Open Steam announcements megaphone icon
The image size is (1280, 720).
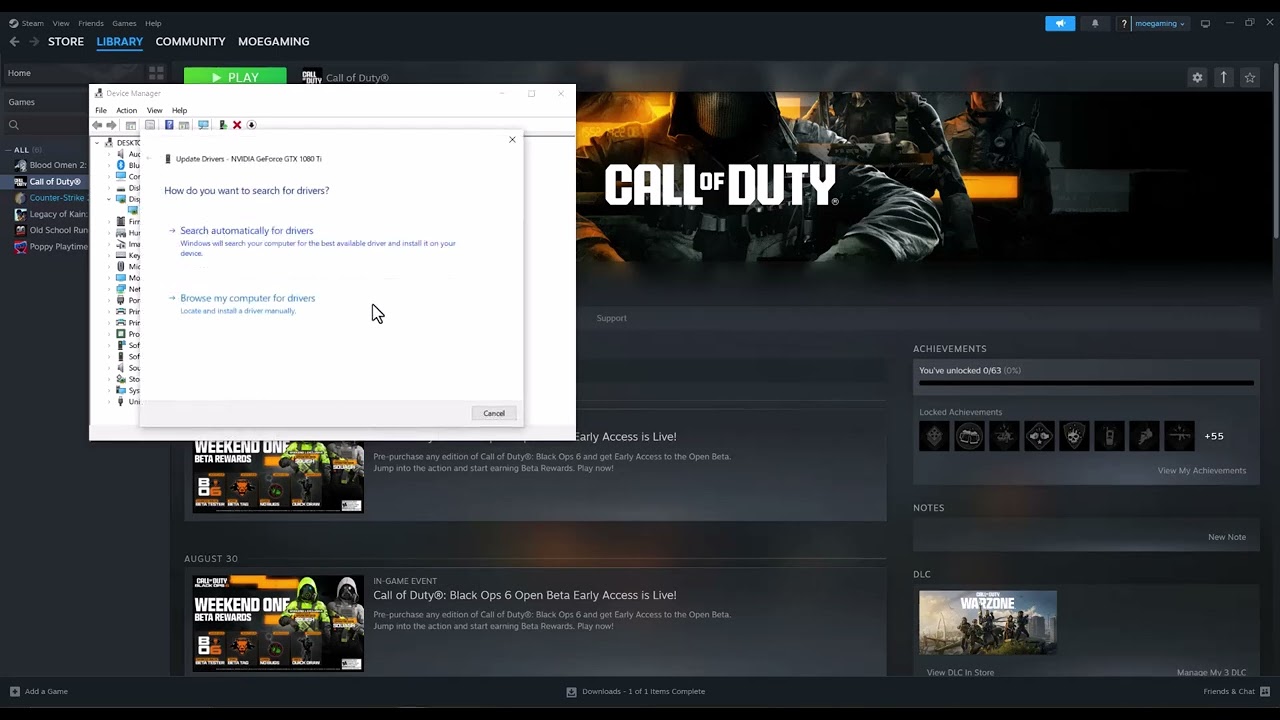click(1060, 23)
